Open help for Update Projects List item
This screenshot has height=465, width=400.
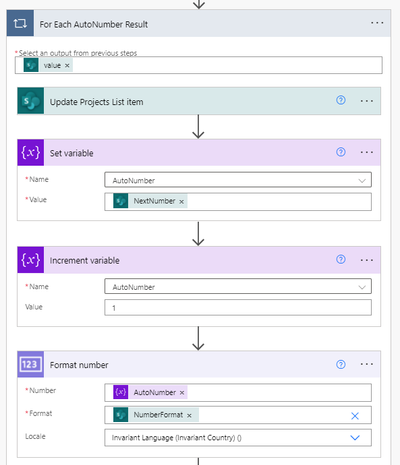pyautogui.click(x=341, y=100)
